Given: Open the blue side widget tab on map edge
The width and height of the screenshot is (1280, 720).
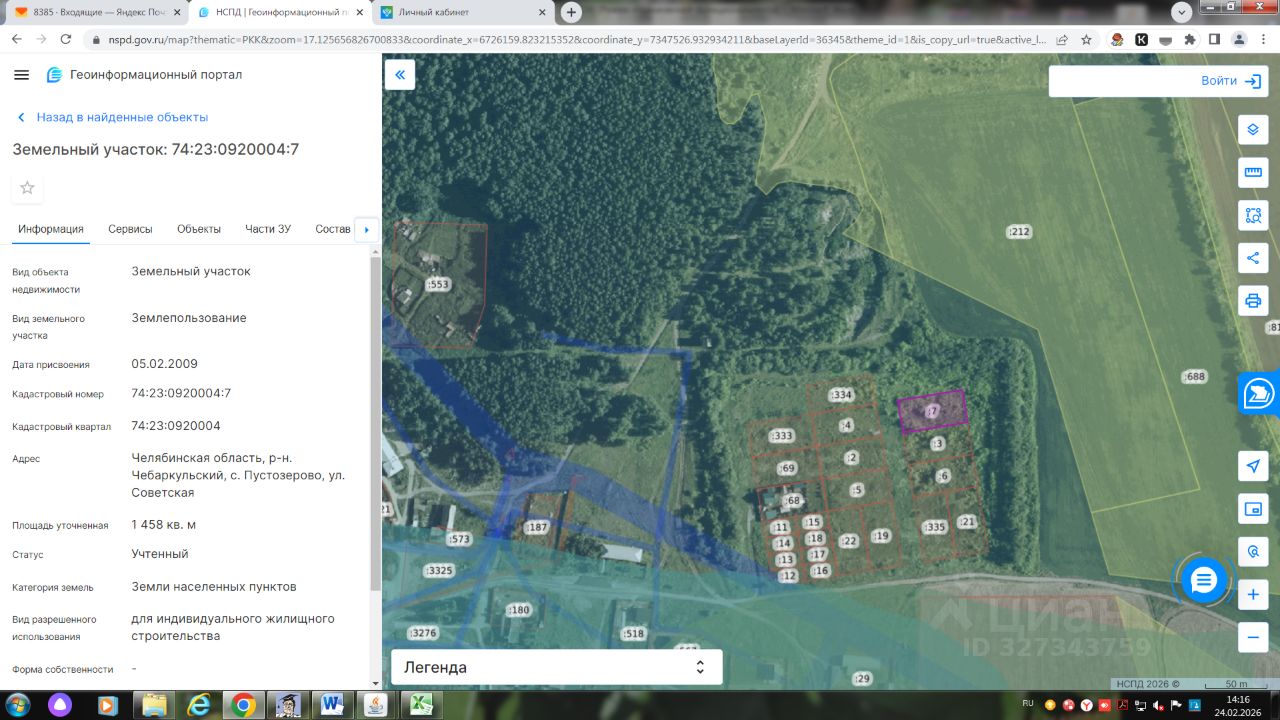Looking at the screenshot, I should point(1259,394).
